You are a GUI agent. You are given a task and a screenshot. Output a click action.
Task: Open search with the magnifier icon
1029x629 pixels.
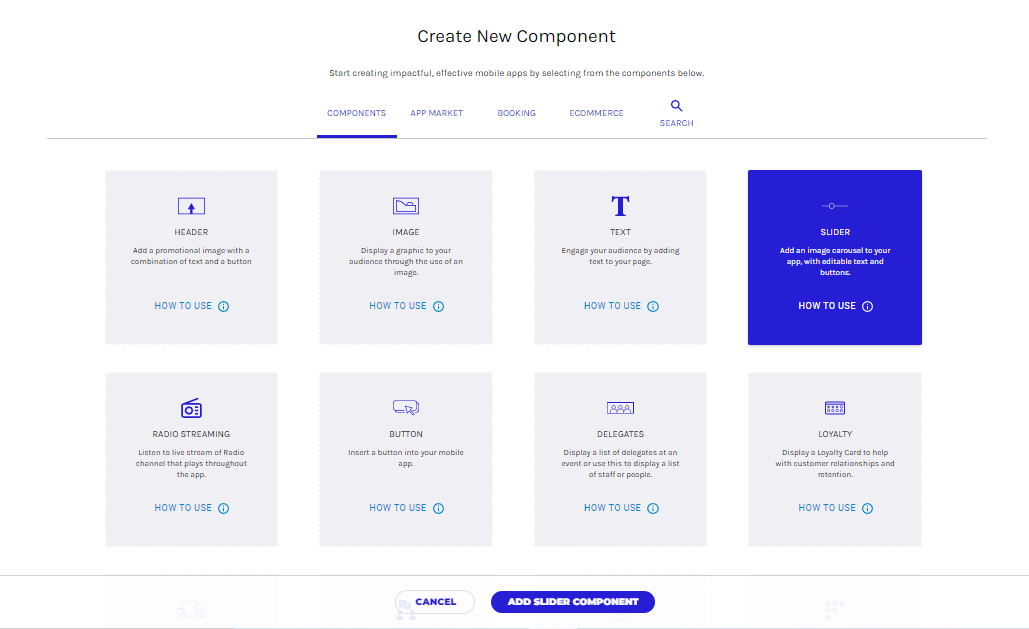pos(676,106)
